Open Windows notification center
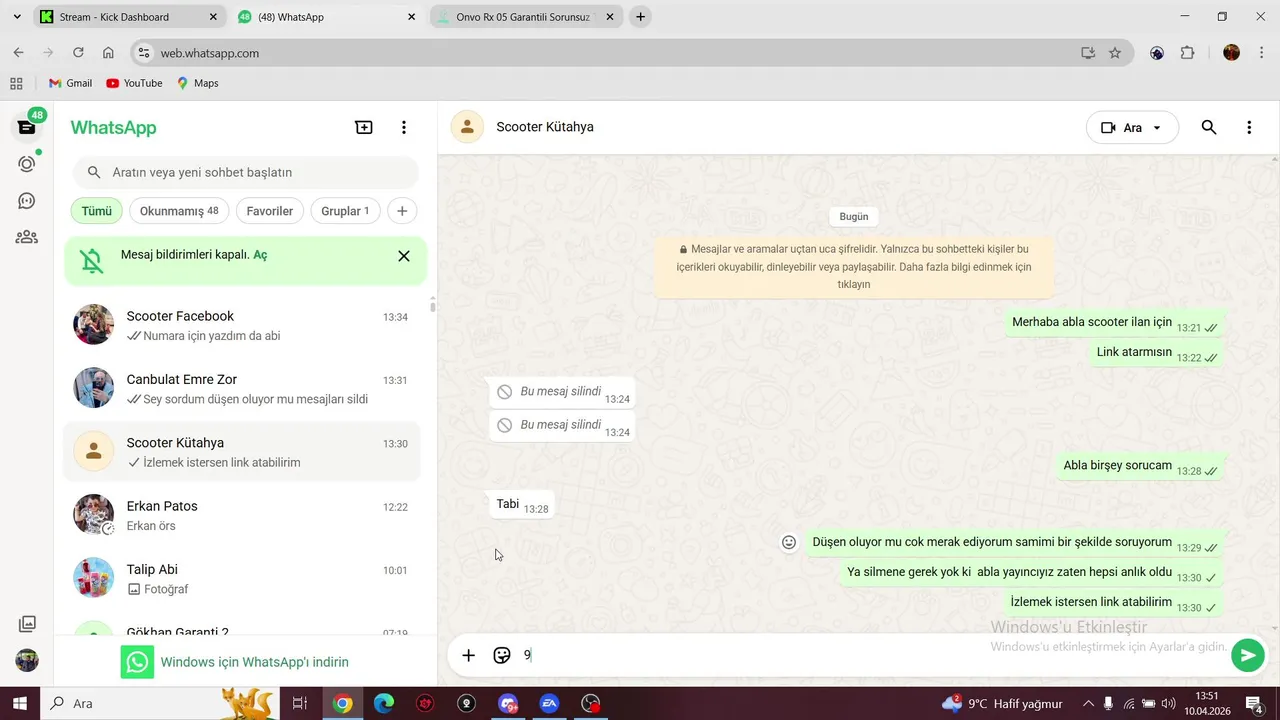 pyautogui.click(x=1254, y=704)
